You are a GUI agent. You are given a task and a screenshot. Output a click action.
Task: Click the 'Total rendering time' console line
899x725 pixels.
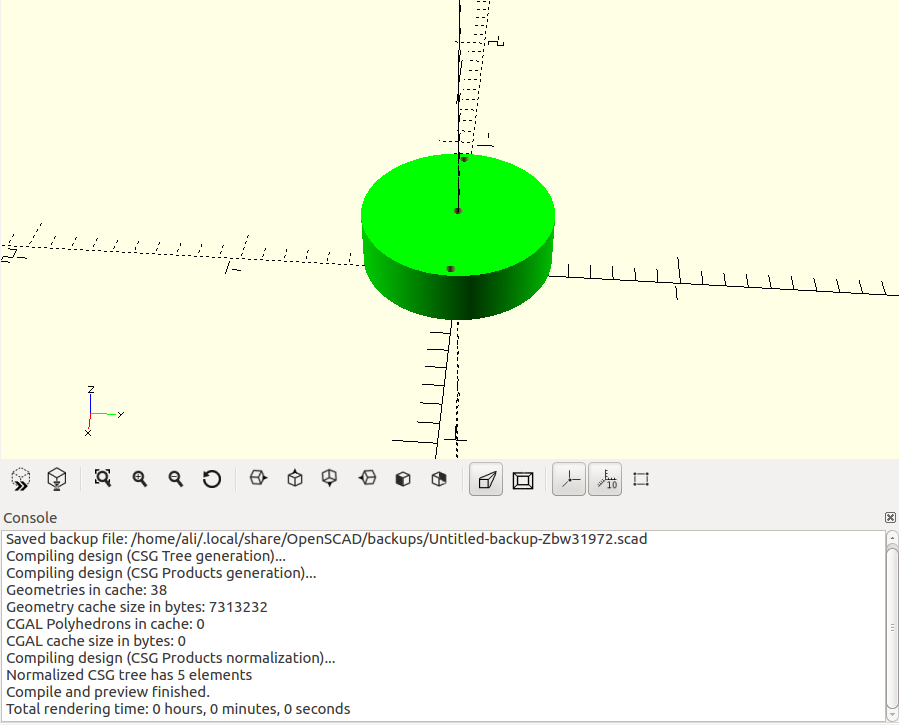coord(178,709)
